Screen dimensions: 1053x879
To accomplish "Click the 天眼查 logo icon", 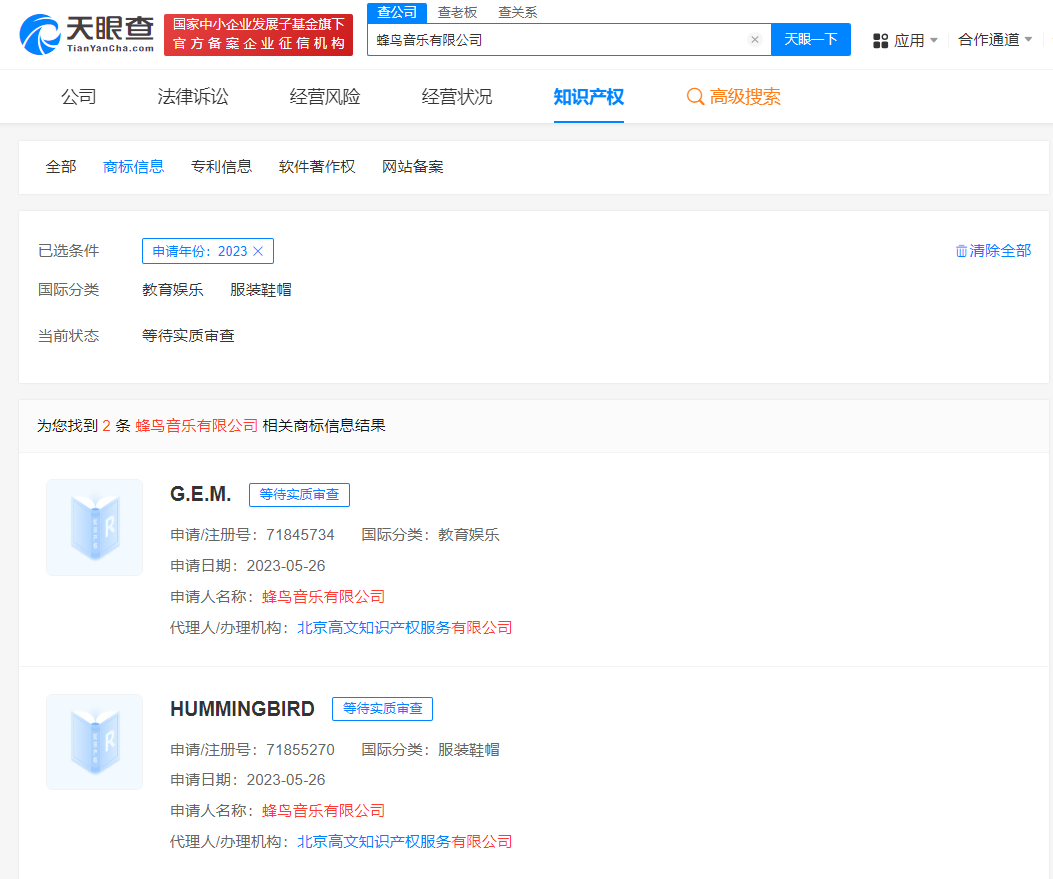I will (x=37, y=34).
